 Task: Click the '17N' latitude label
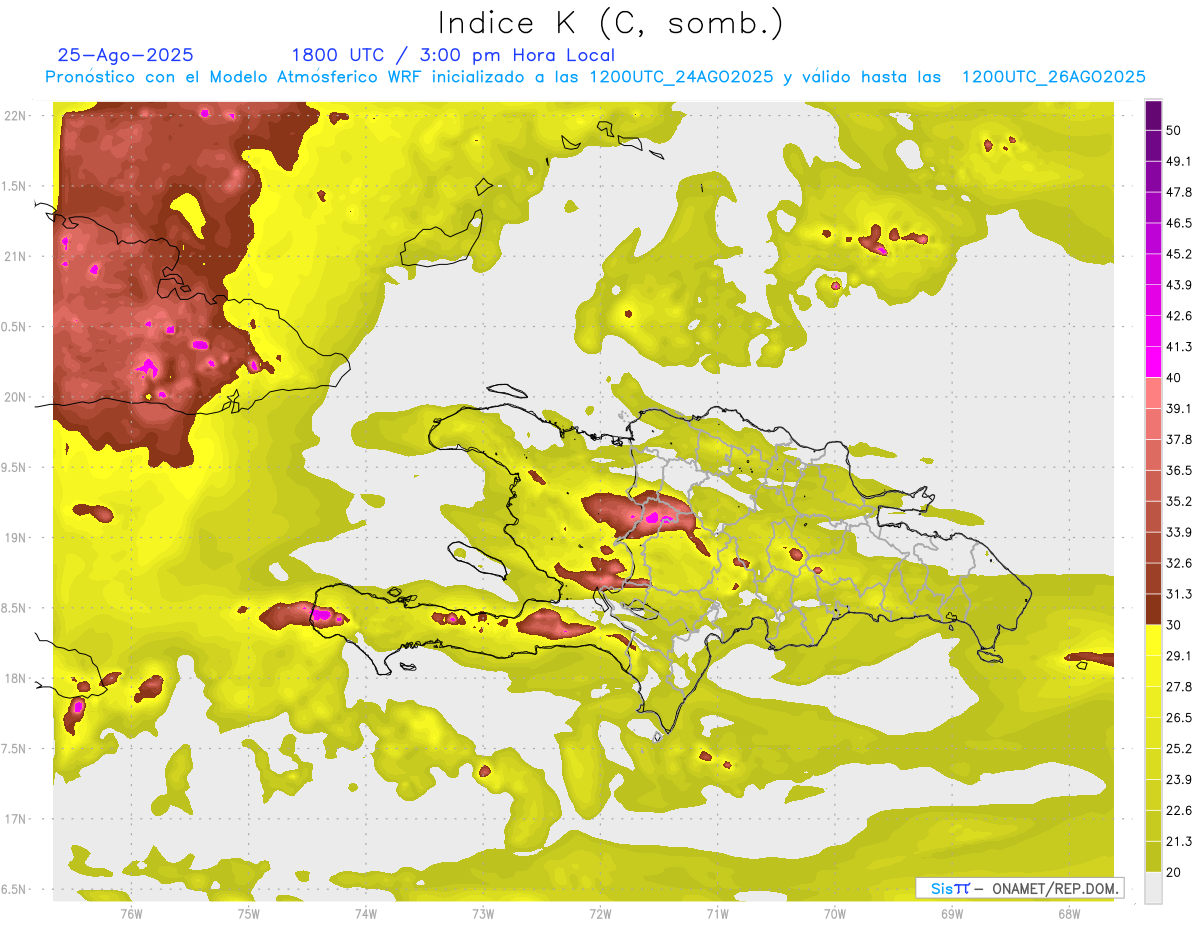click(16, 819)
